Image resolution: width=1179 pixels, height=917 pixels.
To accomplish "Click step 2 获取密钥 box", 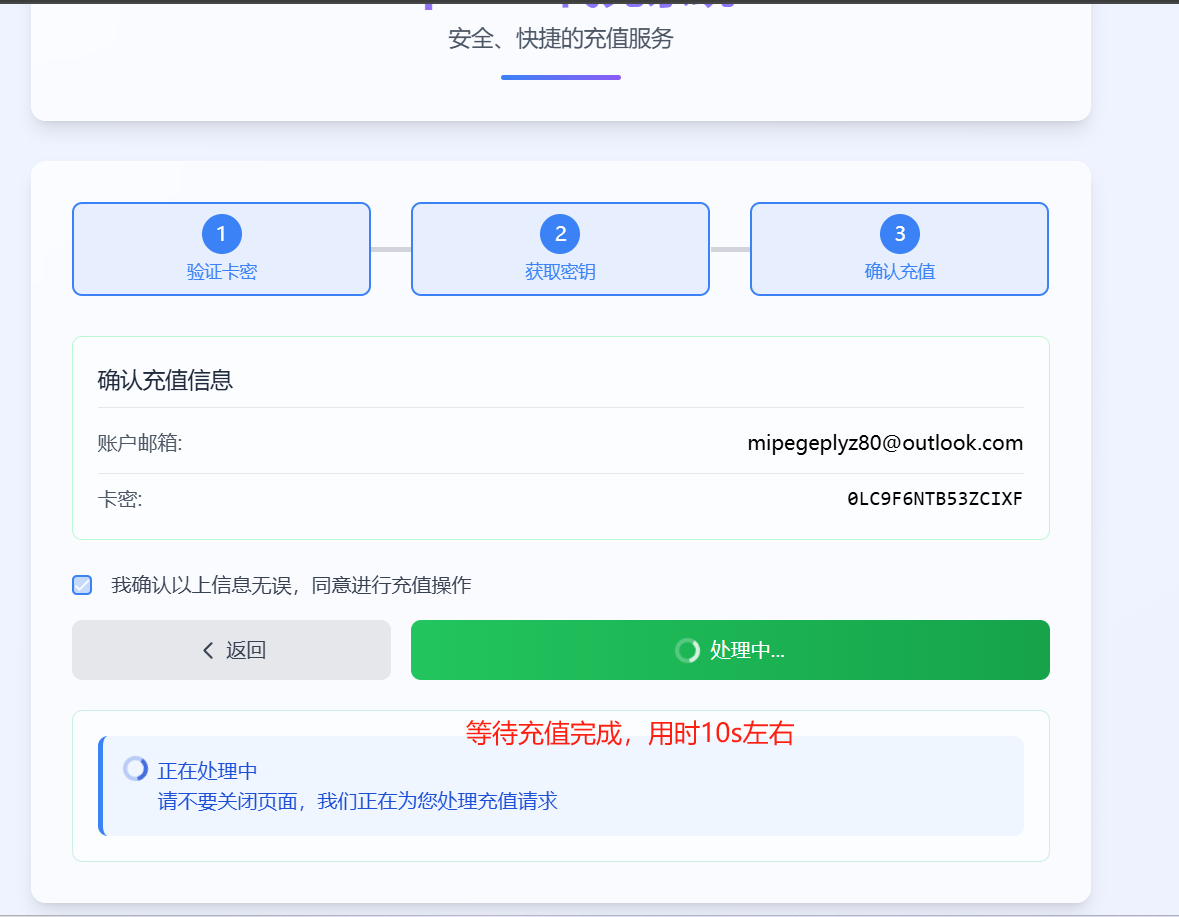I will point(560,249).
